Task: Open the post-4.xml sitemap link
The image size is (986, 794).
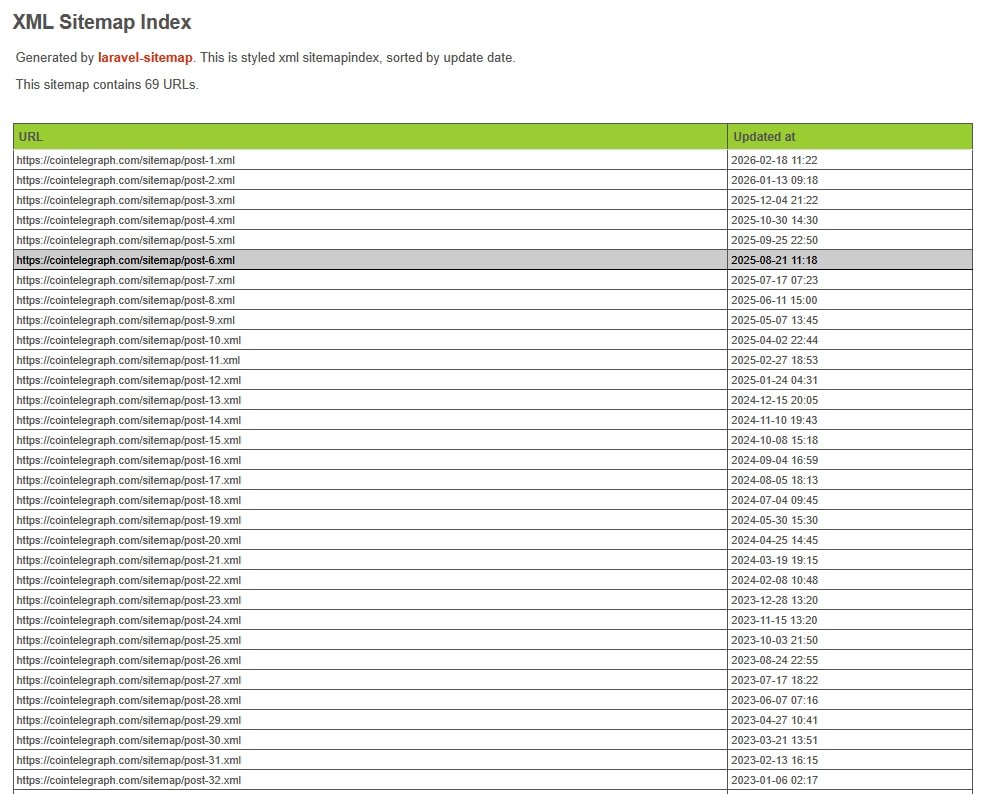Action: (126, 220)
